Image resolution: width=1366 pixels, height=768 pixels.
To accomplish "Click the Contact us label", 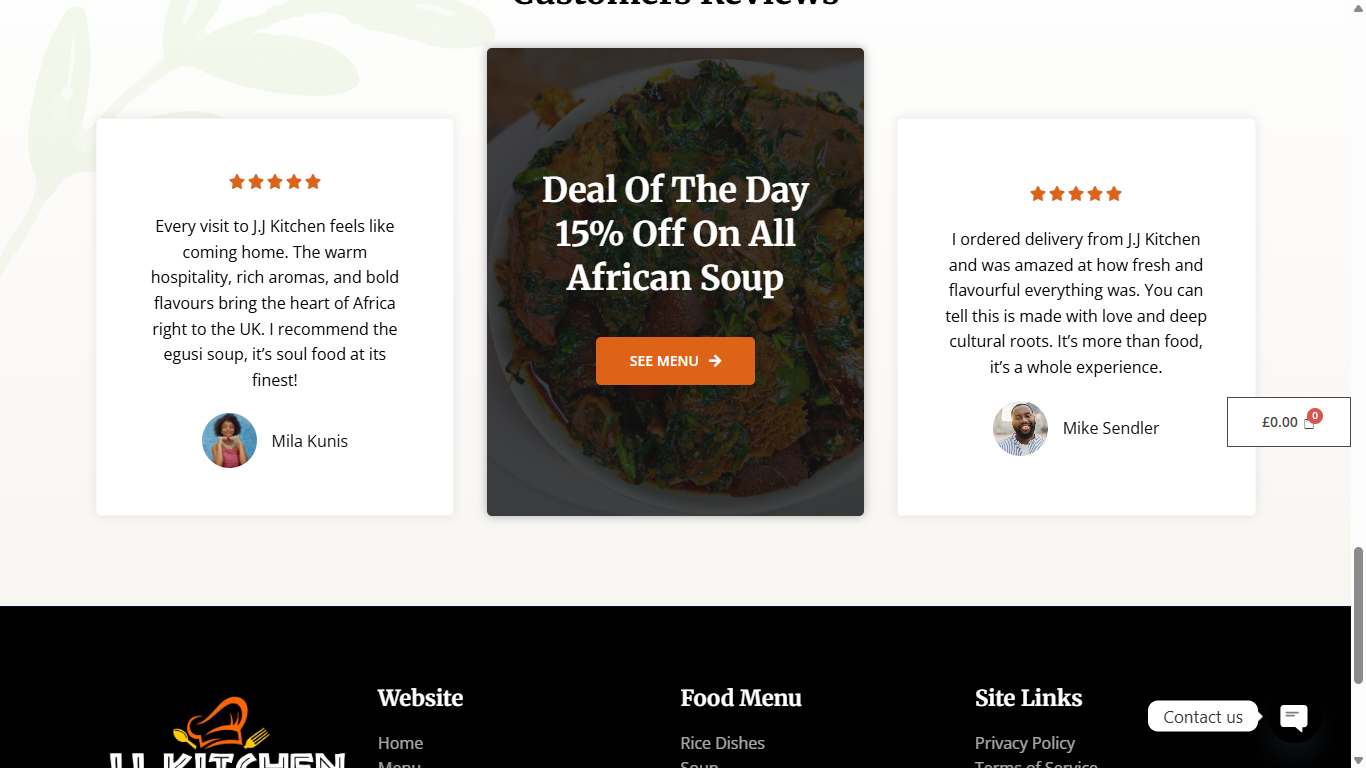I will (x=1202, y=717).
